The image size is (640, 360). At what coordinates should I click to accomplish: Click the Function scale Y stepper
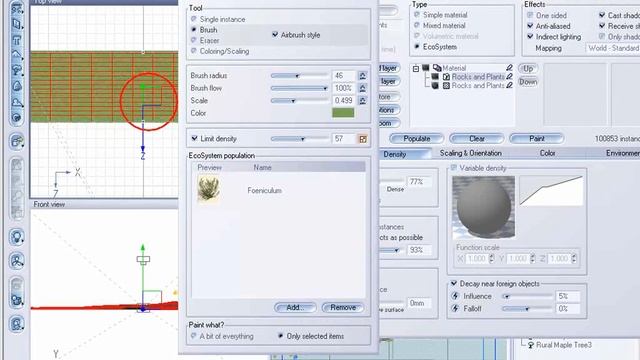coord(533,258)
